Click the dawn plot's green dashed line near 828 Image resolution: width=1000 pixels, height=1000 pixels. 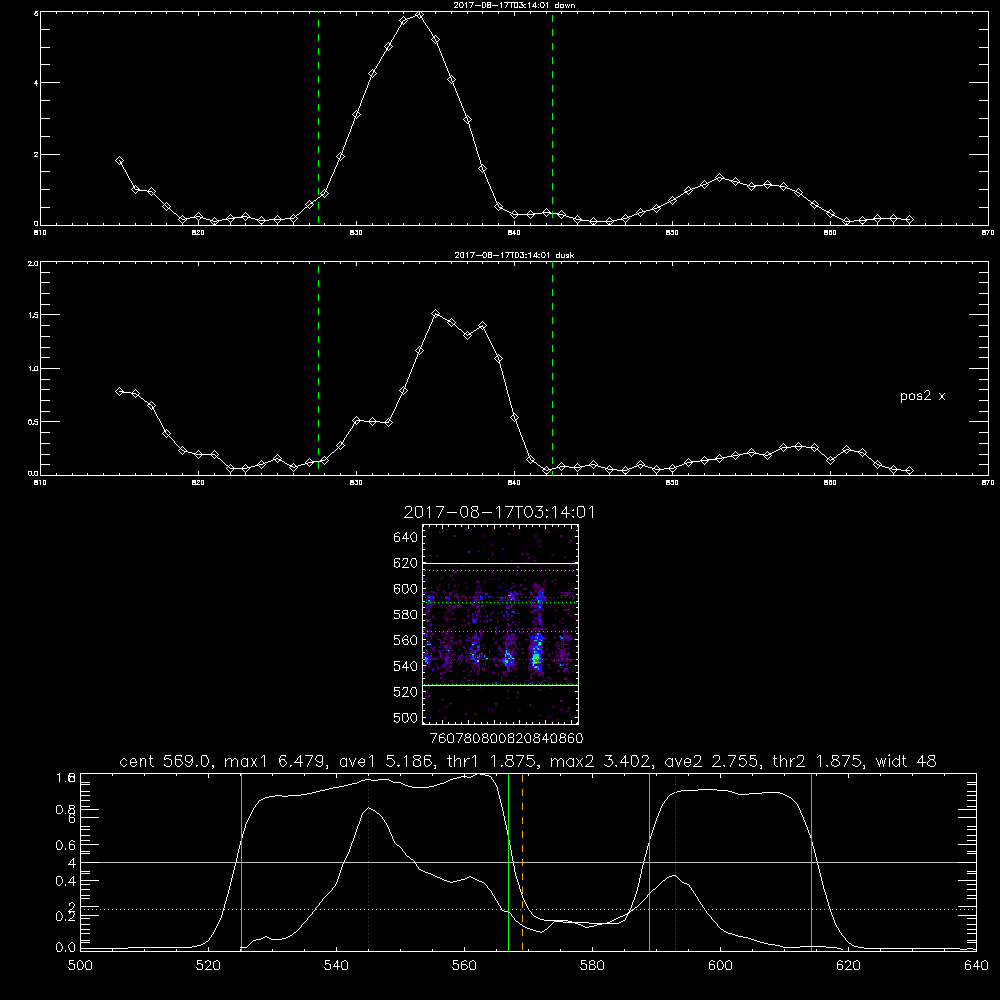(x=318, y=118)
